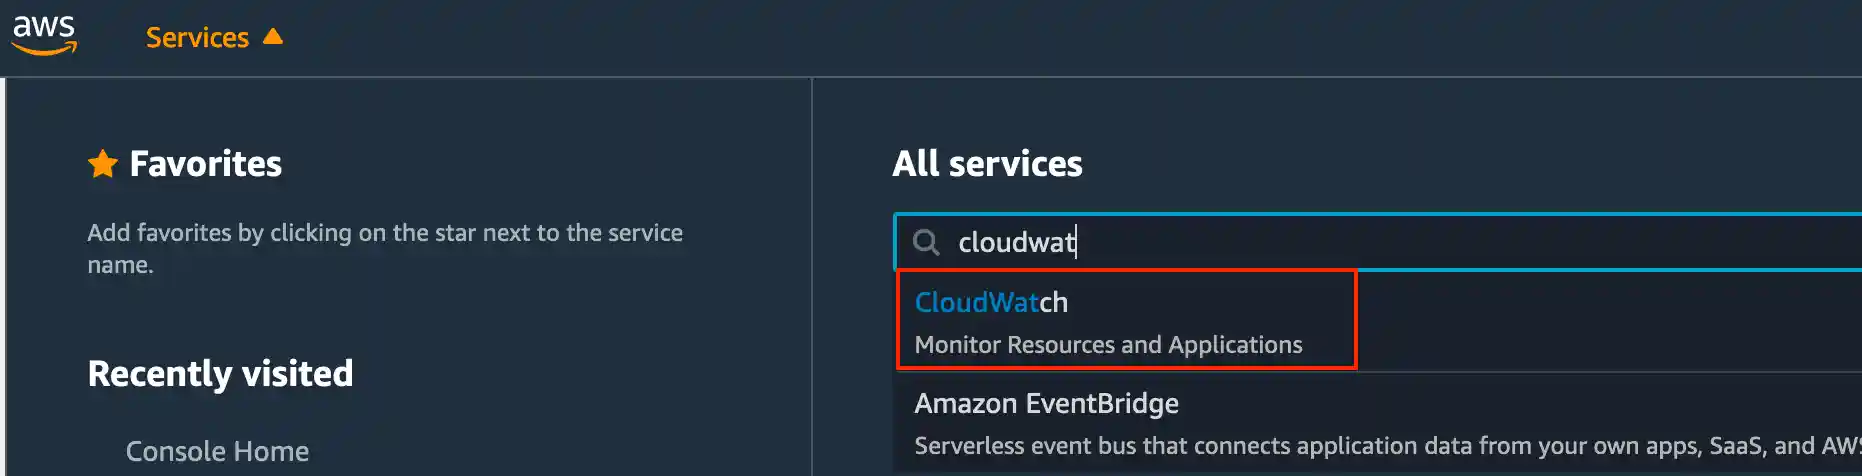The height and width of the screenshot is (476, 1862).
Task: Open the Services menu label
Action: 197,38
